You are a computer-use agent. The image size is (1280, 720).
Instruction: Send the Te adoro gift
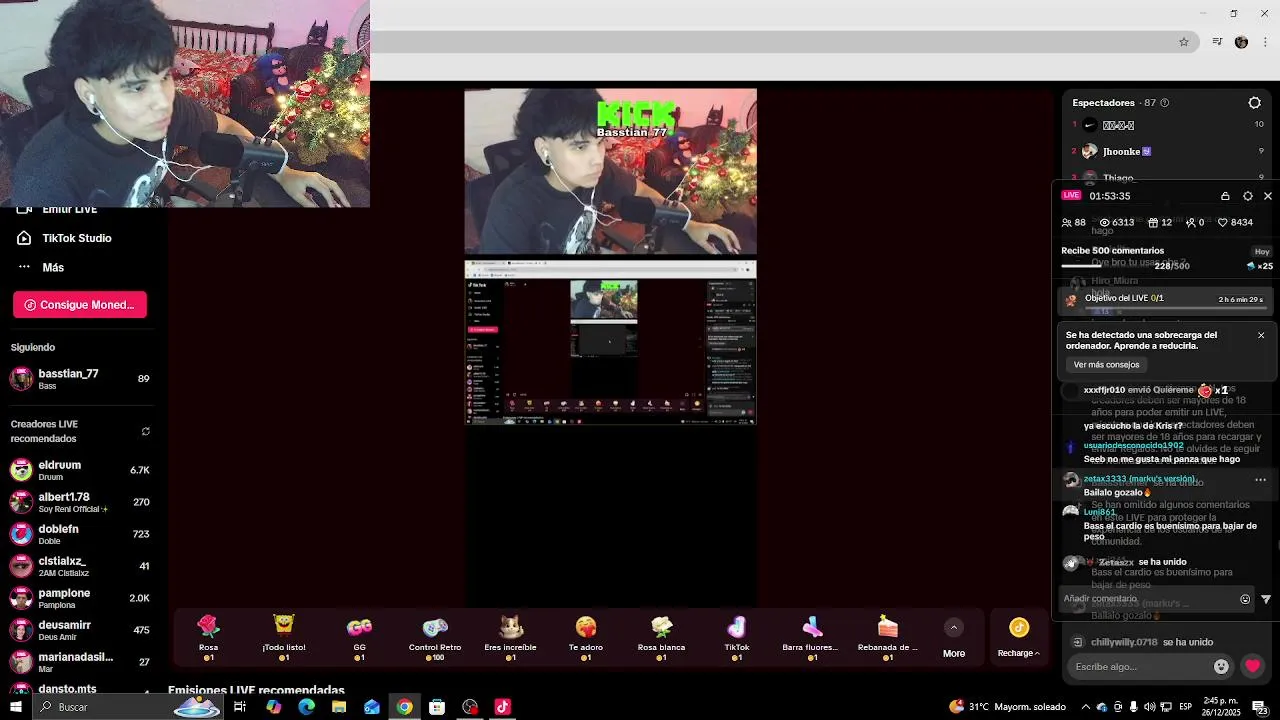tap(586, 637)
